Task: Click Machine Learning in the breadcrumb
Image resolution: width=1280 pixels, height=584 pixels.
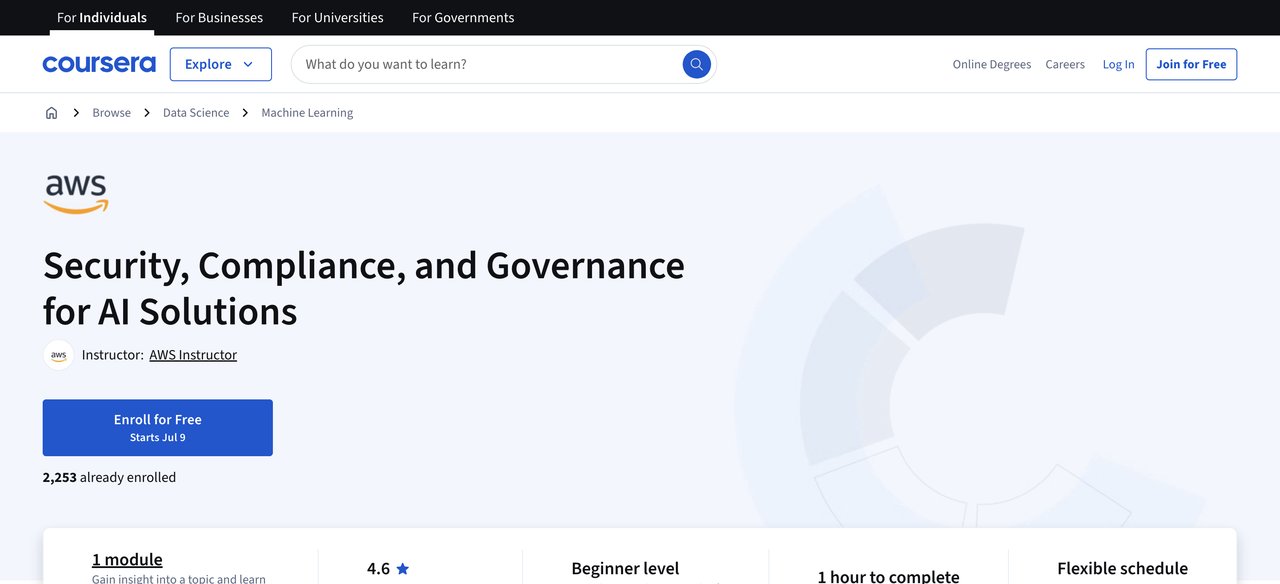Action: tap(307, 112)
